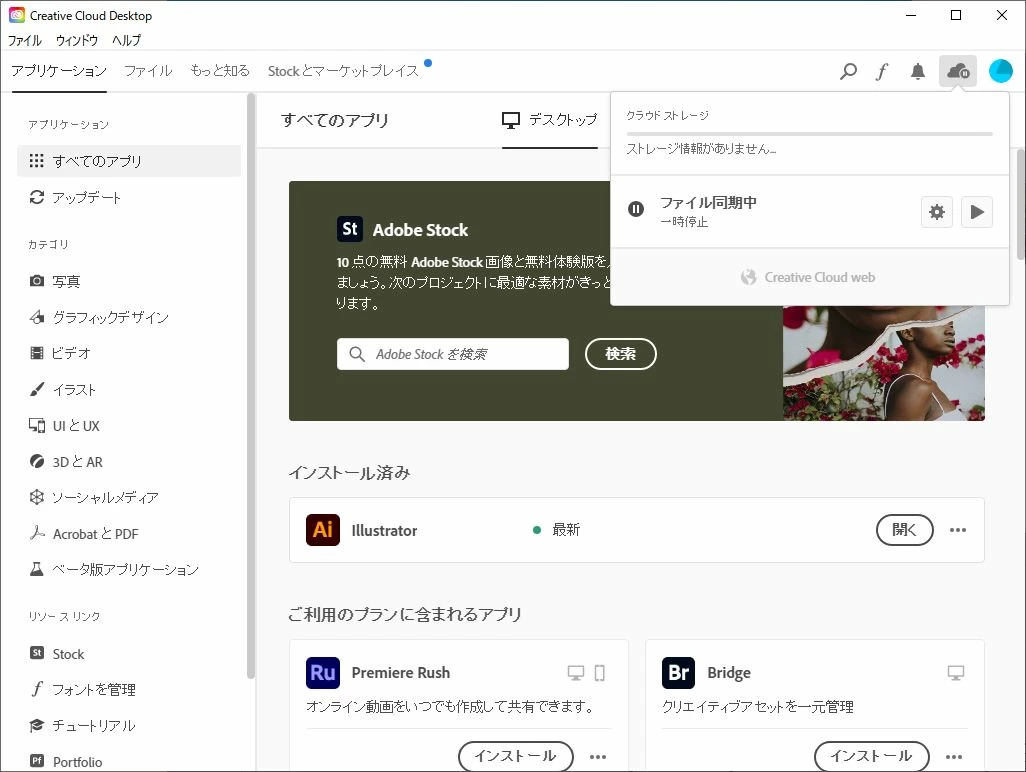Screen dimensions: 1026x772
Task: Open チュートリアル resource link
Action: click(129, 726)
